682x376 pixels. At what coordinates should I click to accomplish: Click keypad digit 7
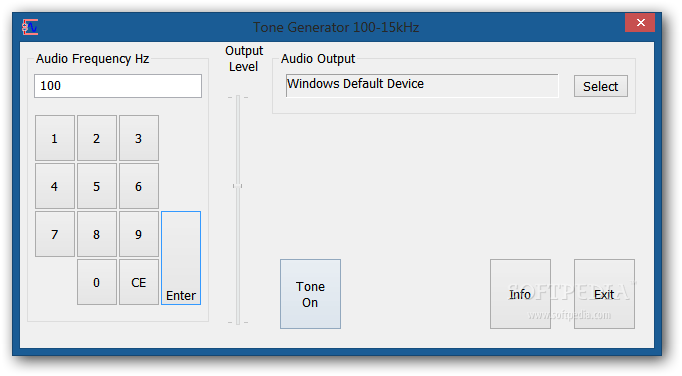(55, 234)
